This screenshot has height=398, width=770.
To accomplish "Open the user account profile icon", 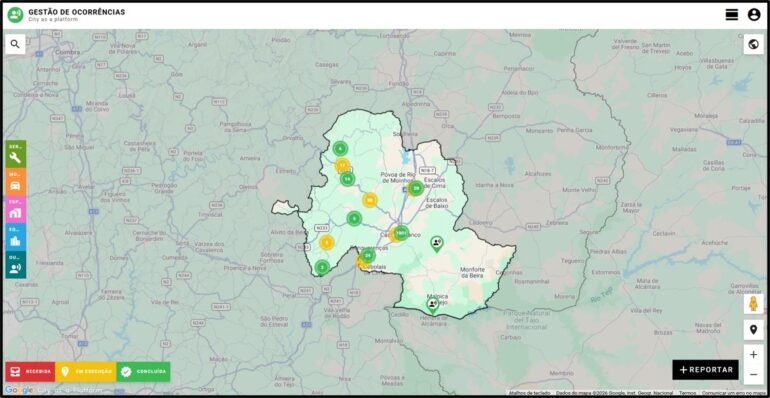I will [x=754, y=15].
